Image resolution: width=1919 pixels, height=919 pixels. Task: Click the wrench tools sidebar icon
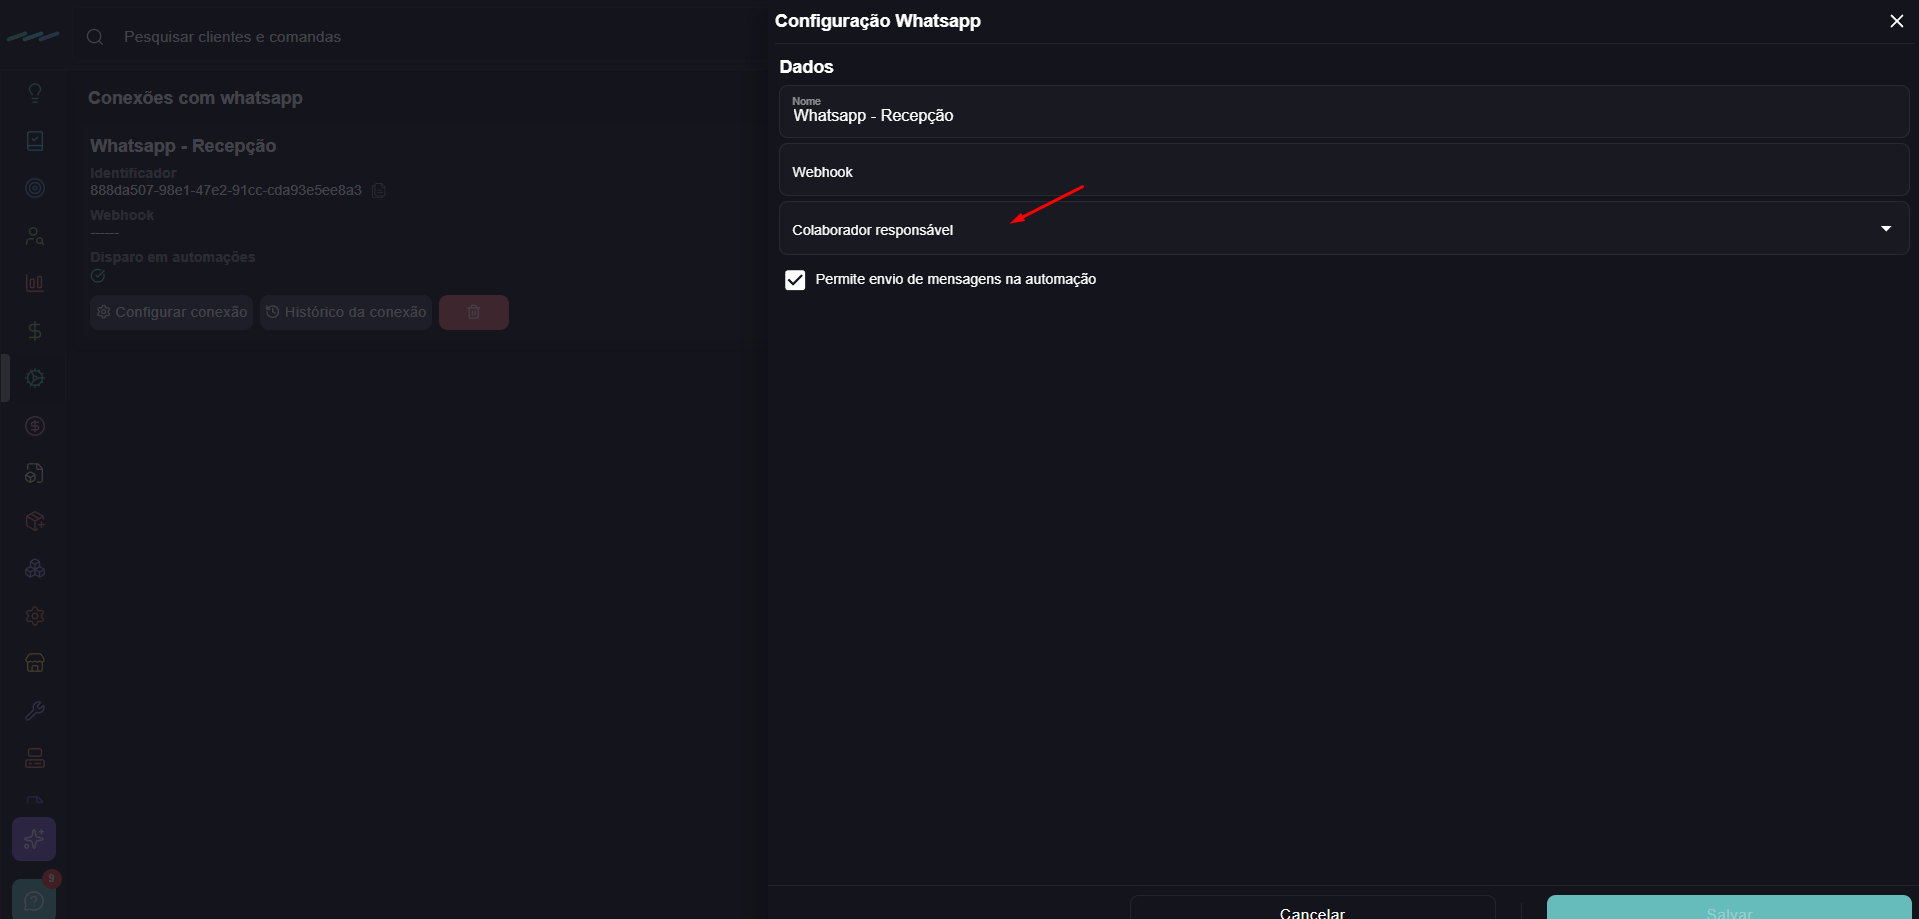click(35, 711)
